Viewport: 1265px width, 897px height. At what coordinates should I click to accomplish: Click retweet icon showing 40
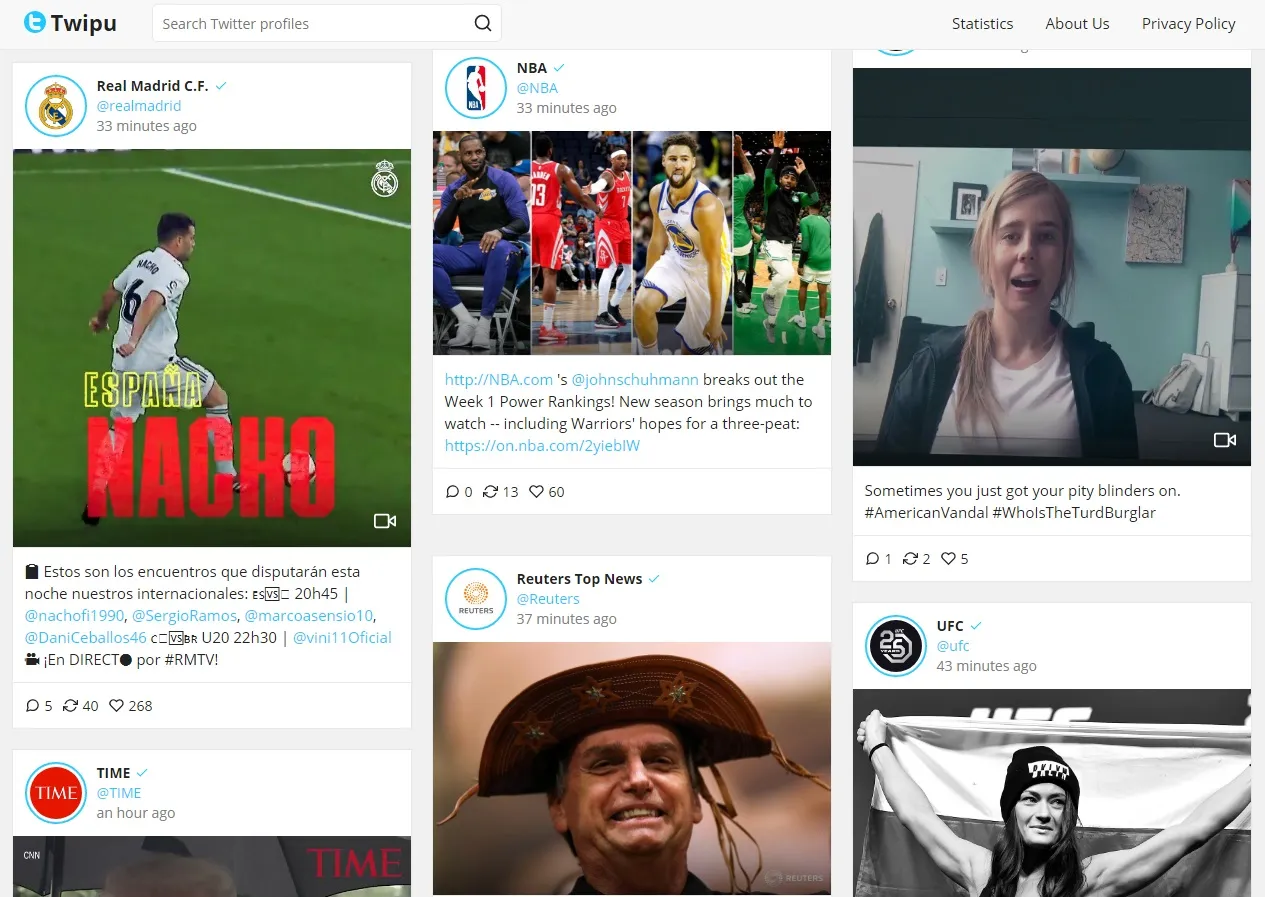[70, 706]
